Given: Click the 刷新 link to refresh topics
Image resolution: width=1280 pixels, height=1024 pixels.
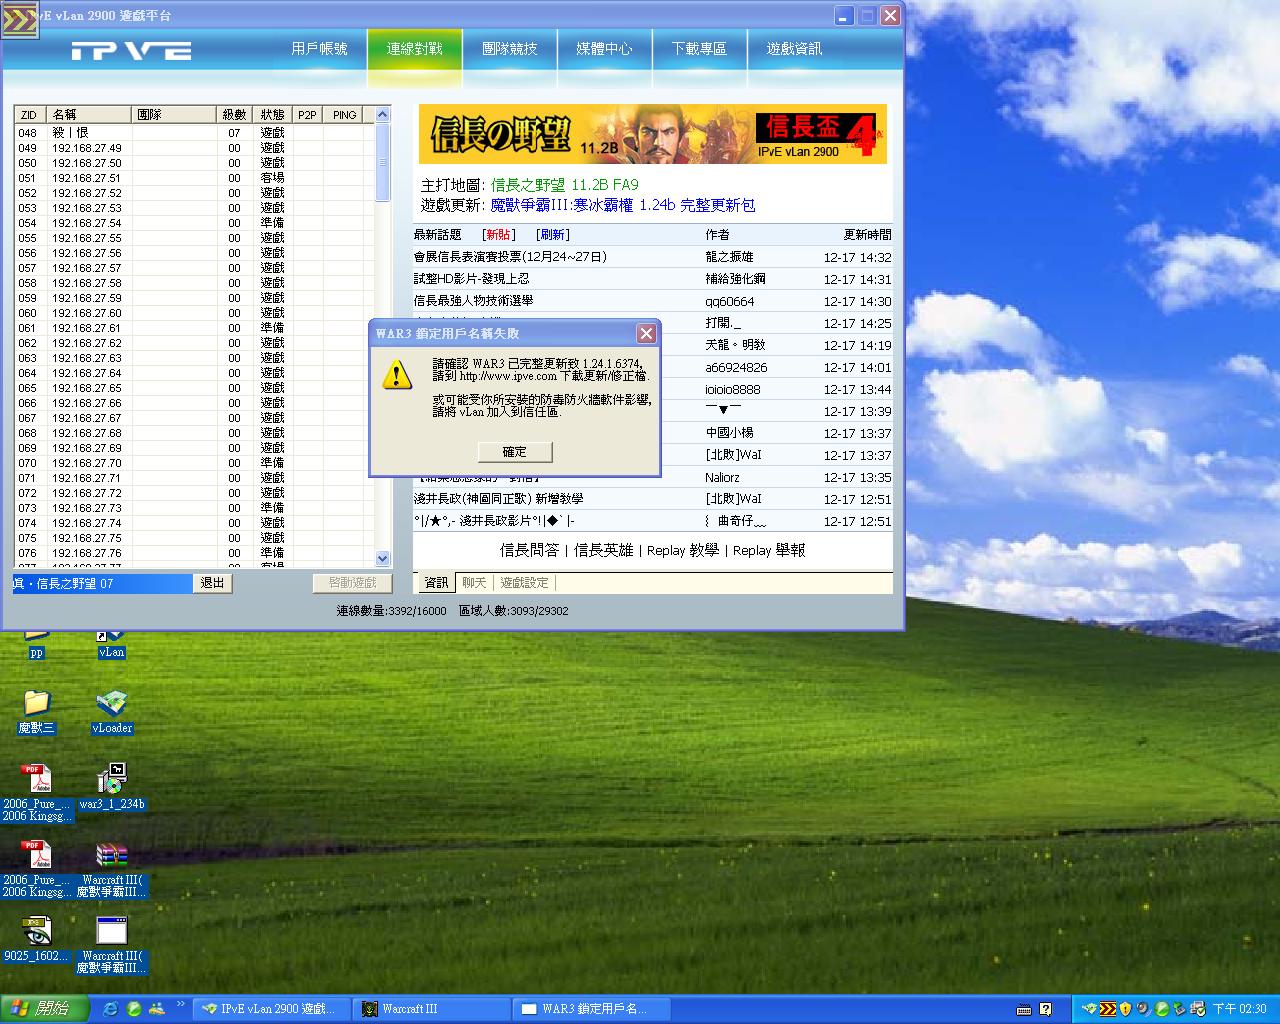Looking at the screenshot, I should pos(553,234).
